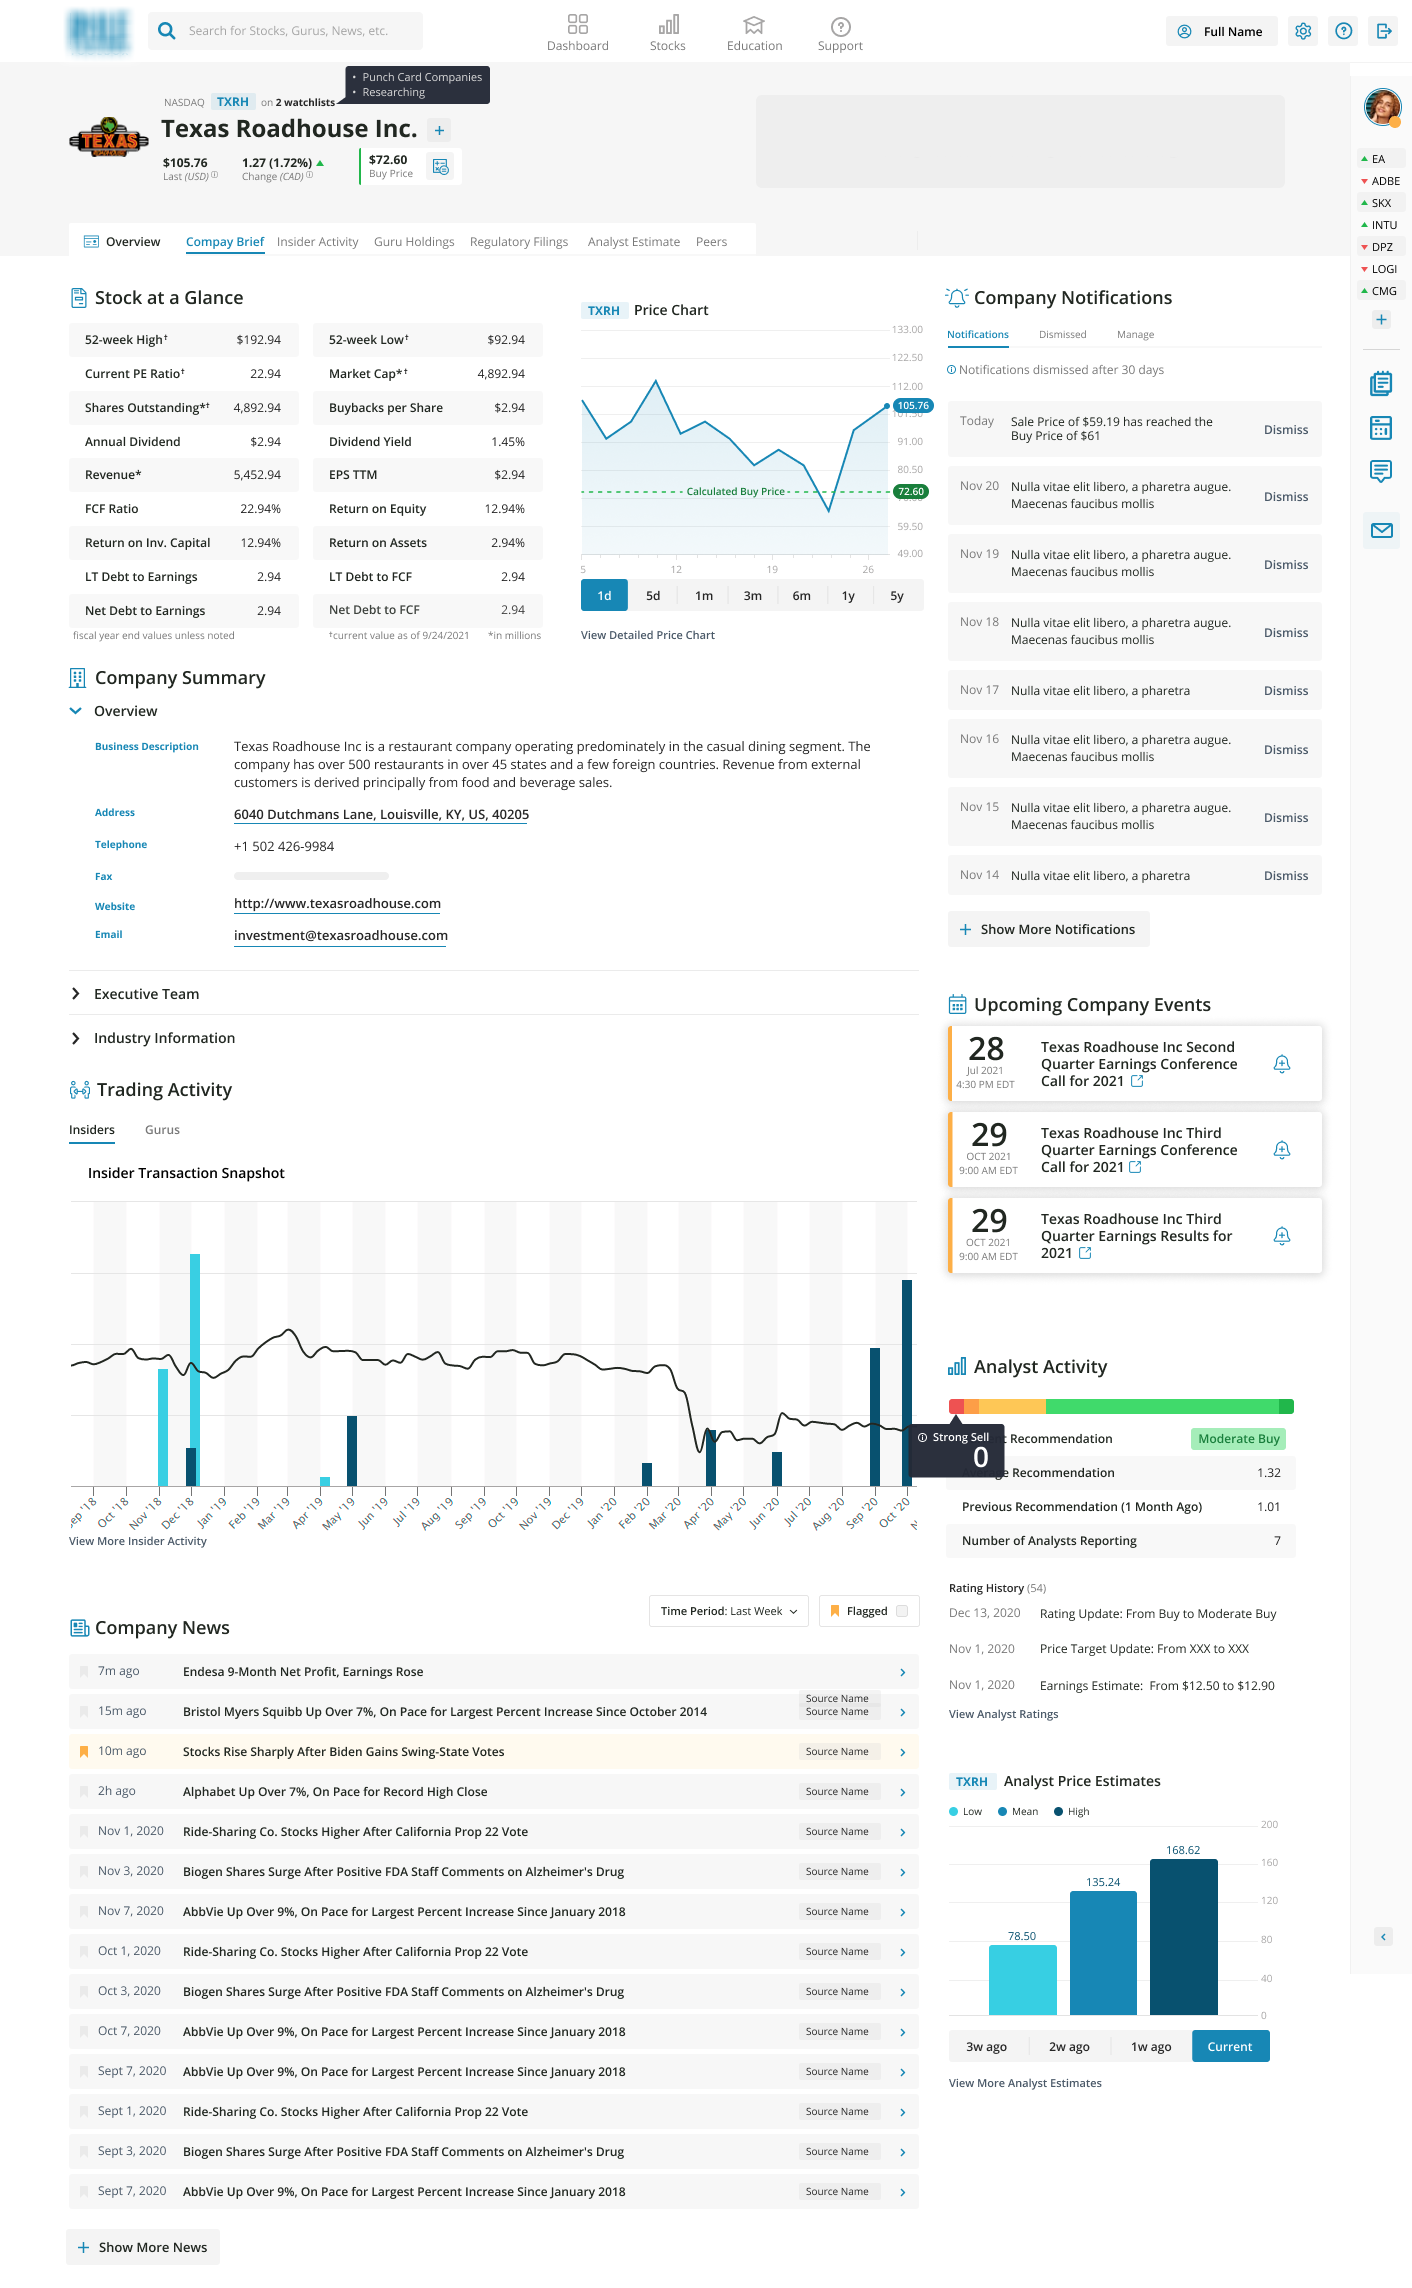Image resolution: width=1412 pixels, height=2288 pixels.
Task: Select the 5d price chart range
Action: click(653, 595)
